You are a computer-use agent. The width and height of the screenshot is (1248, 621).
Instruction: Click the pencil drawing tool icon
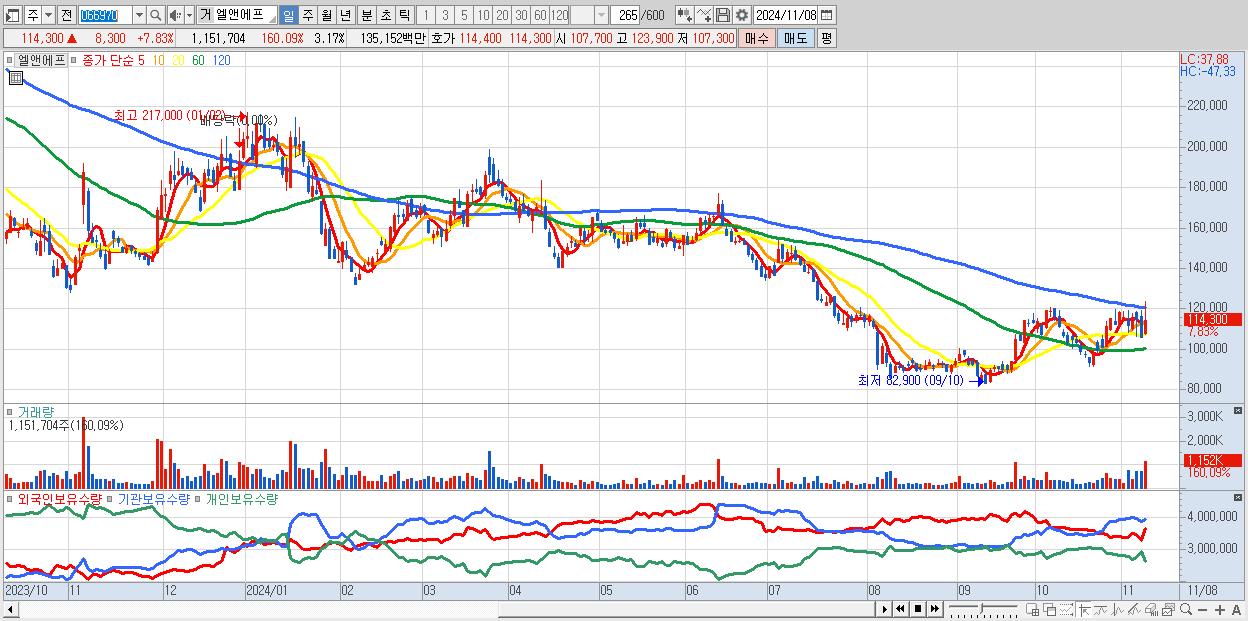tap(1135, 609)
